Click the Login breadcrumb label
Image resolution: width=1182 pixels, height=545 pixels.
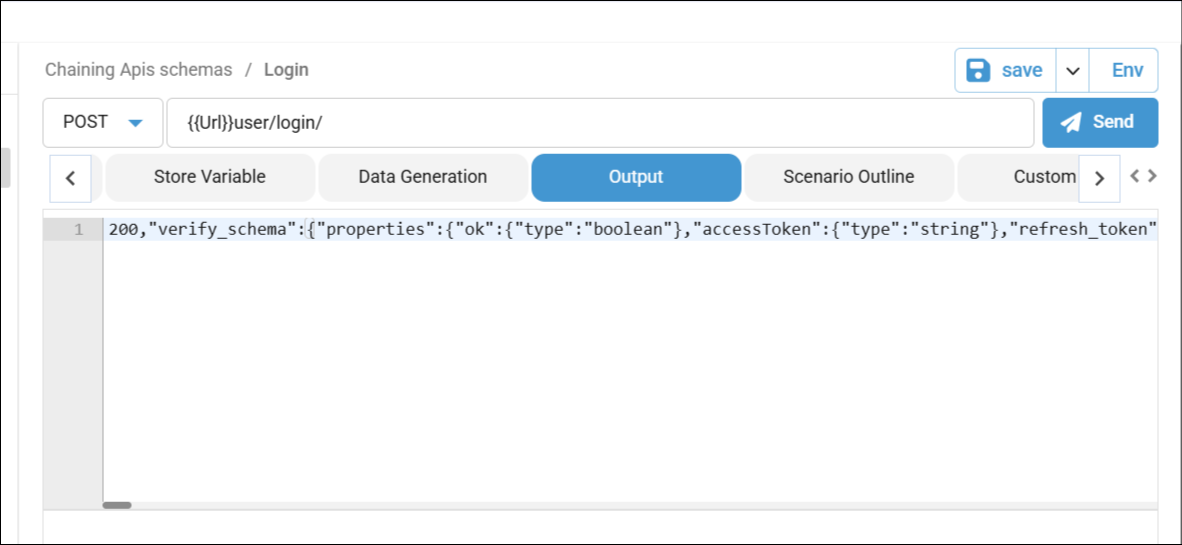286,70
